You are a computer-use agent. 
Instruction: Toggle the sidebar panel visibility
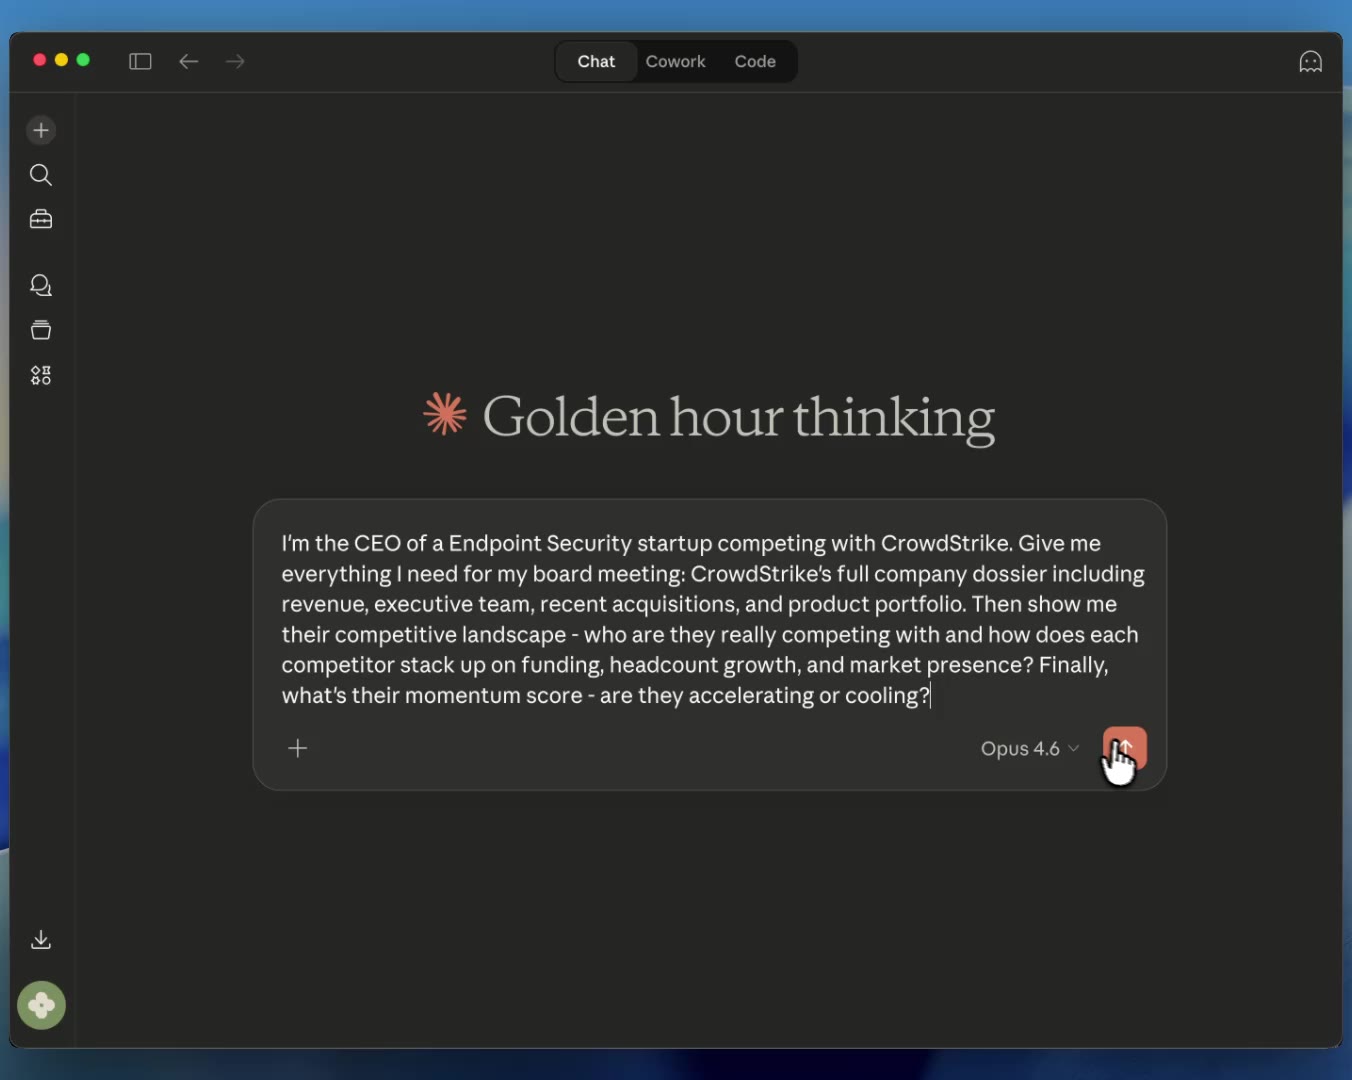tap(140, 62)
